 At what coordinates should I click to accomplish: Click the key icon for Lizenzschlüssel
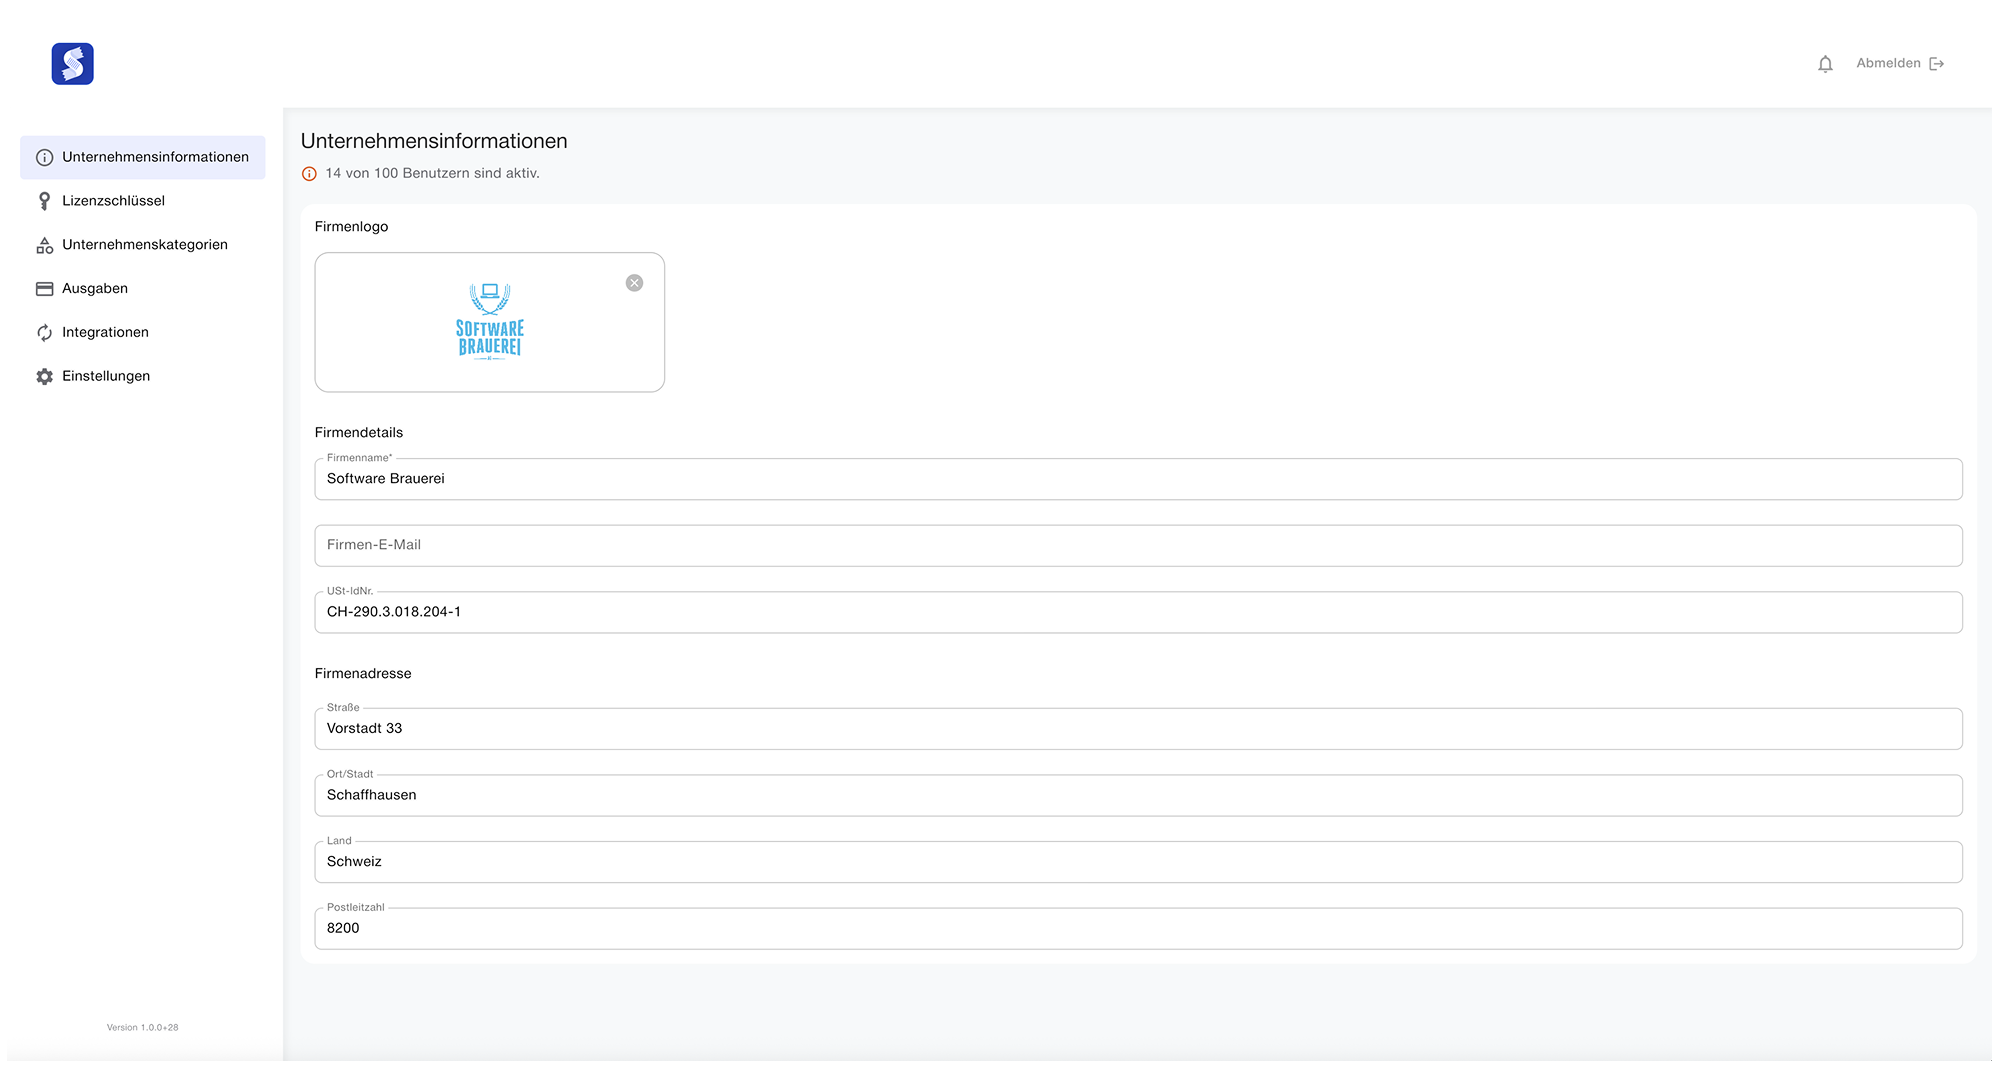[44, 201]
